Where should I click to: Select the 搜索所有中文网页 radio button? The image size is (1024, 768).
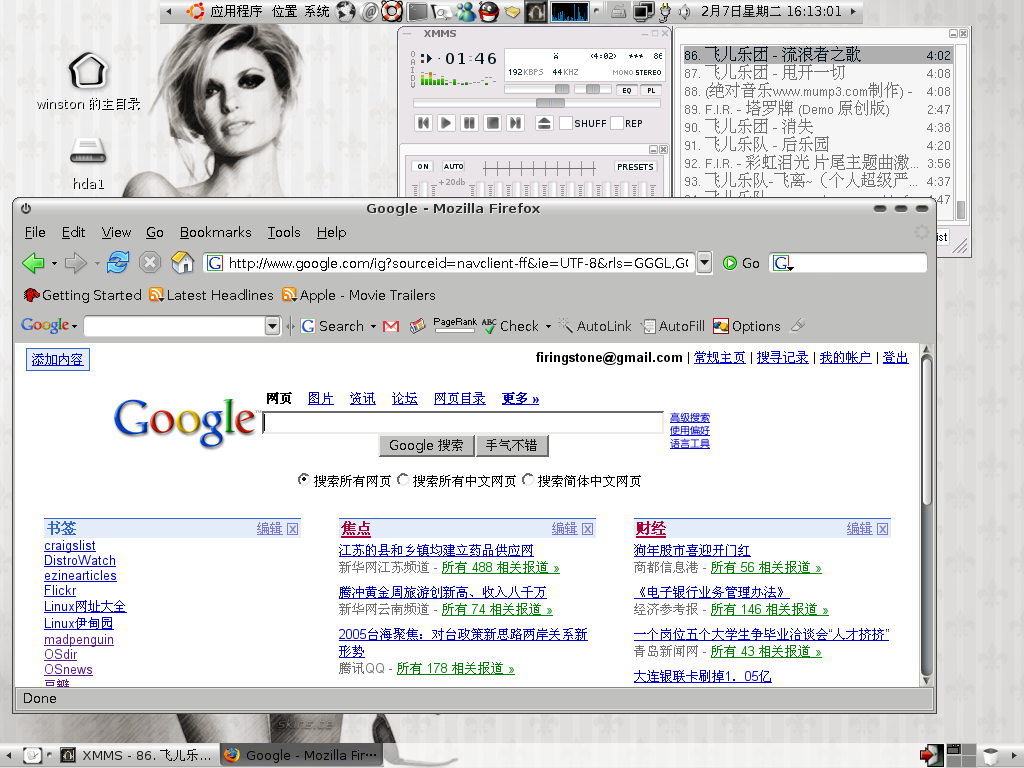click(403, 479)
